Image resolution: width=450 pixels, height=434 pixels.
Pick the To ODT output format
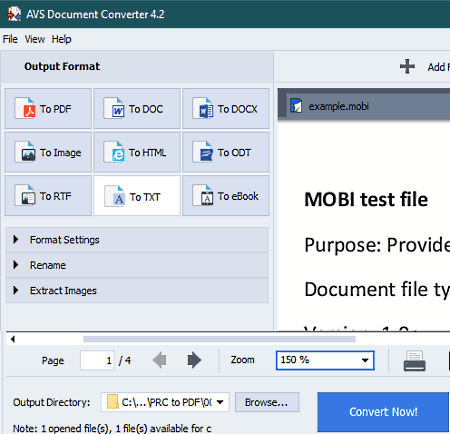click(x=226, y=152)
